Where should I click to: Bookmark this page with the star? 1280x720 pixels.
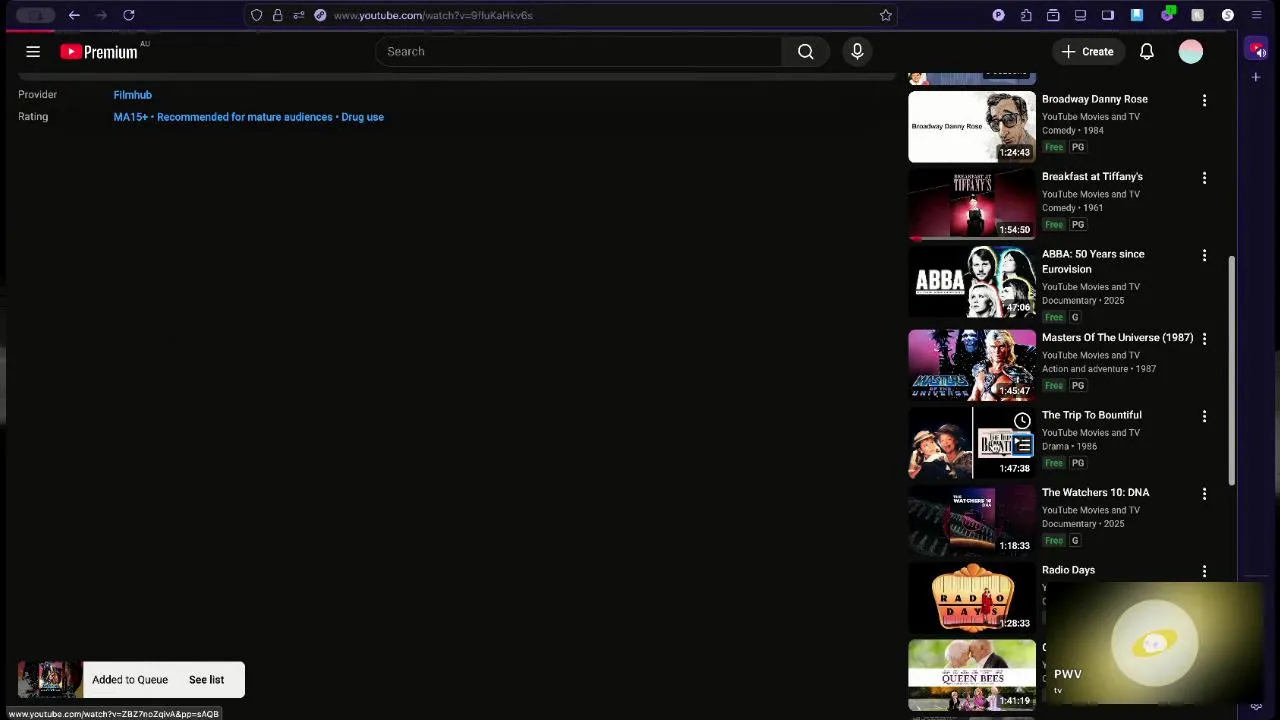885,15
